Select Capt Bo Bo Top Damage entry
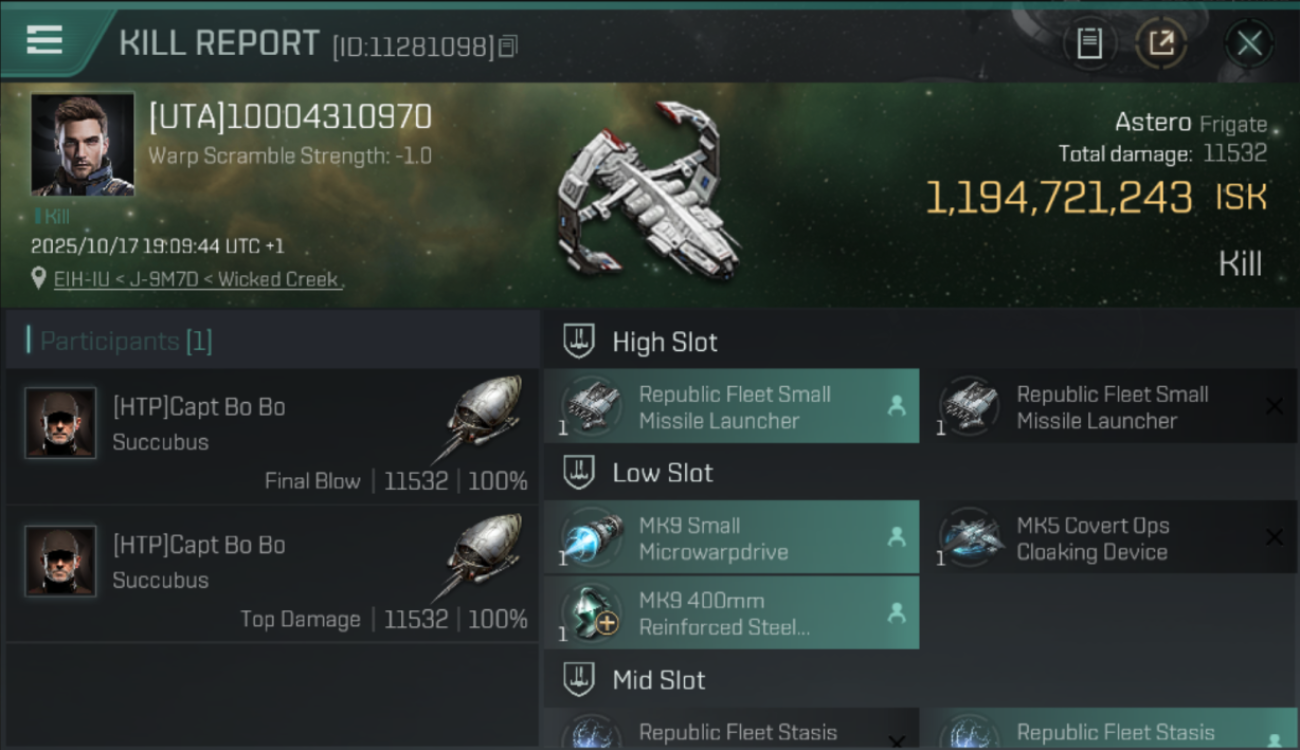The height and width of the screenshot is (750, 1300). pos(272,573)
